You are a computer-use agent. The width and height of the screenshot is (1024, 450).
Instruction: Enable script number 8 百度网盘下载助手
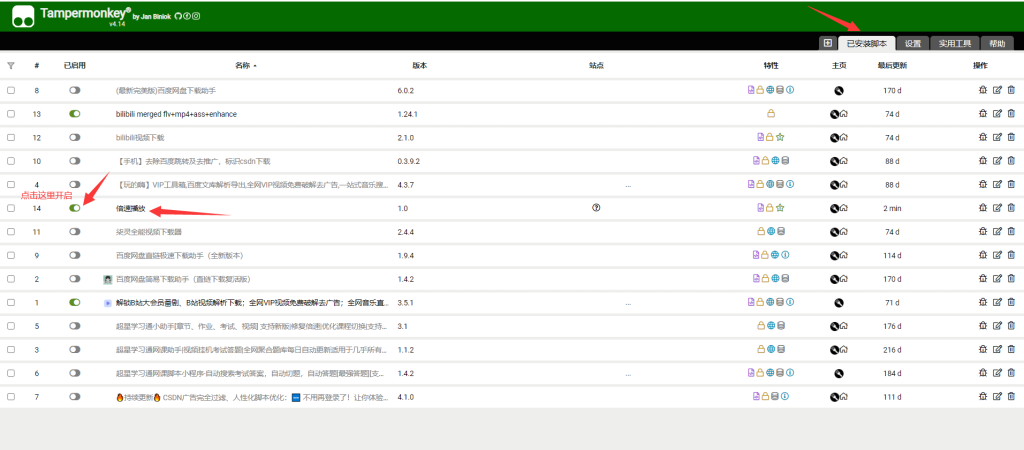(x=74, y=90)
